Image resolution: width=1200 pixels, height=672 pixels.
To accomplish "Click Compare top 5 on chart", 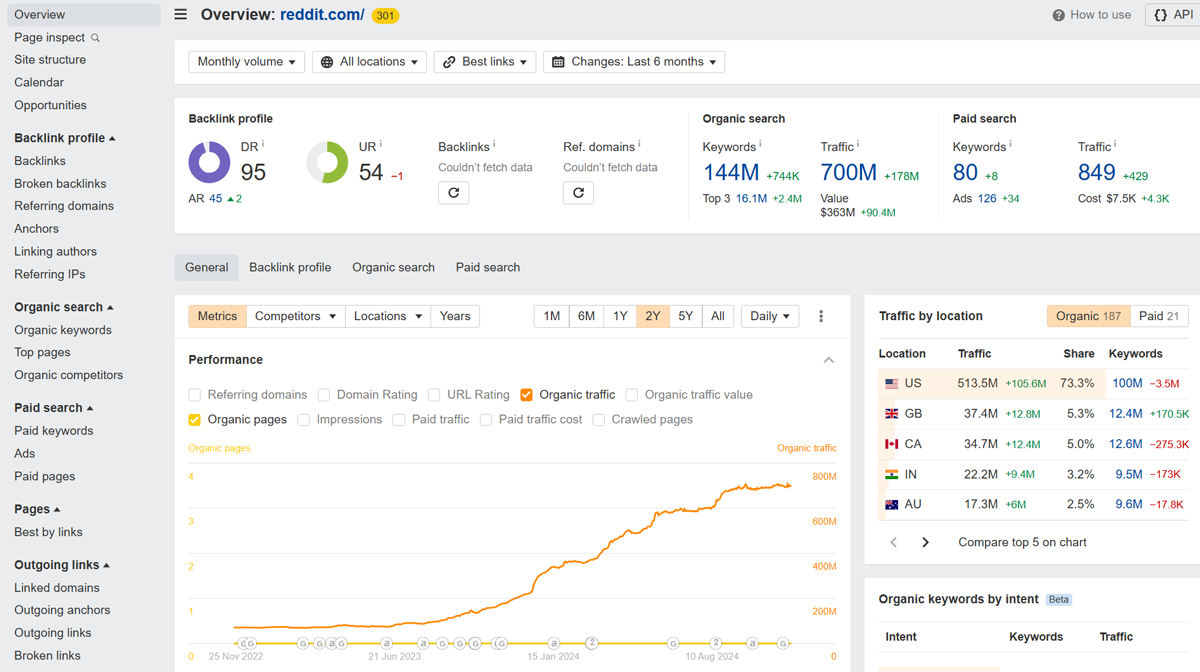I will (x=1022, y=542).
